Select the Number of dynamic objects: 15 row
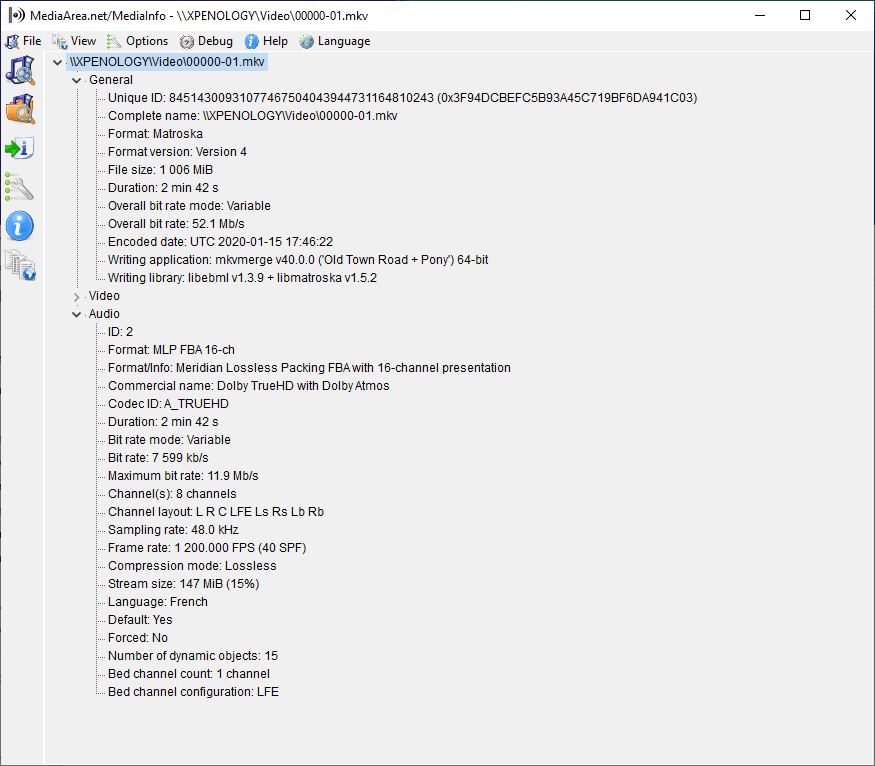875x766 pixels. coord(193,656)
